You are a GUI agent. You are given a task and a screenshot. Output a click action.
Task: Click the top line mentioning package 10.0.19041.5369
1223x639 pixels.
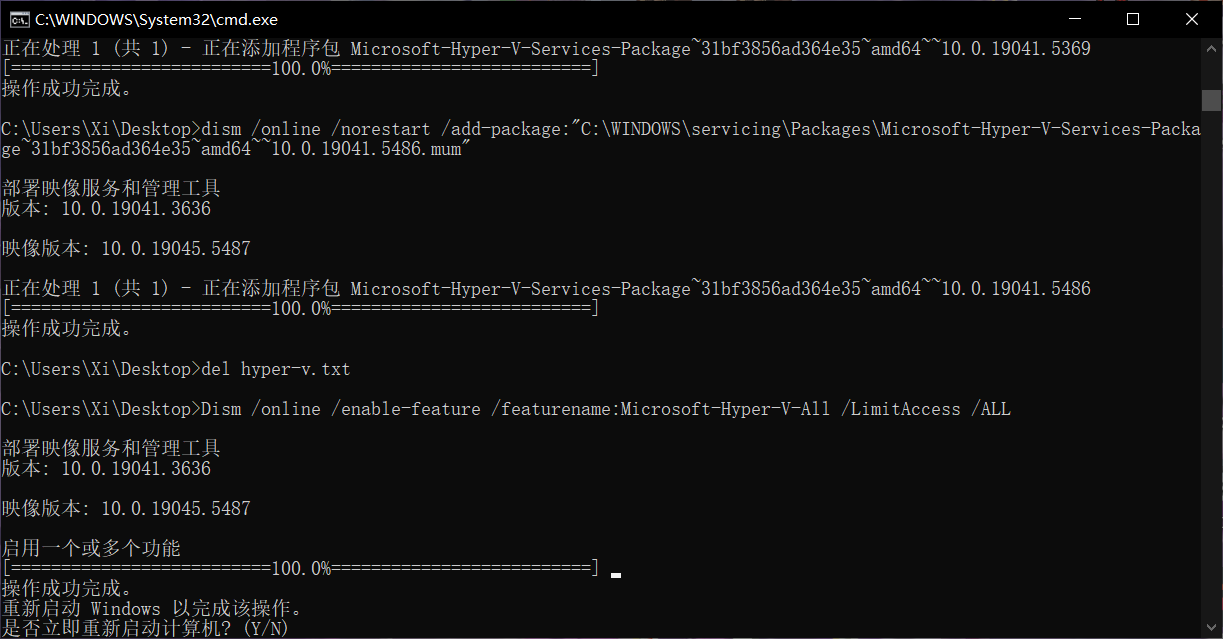click(x=546, y=48)
